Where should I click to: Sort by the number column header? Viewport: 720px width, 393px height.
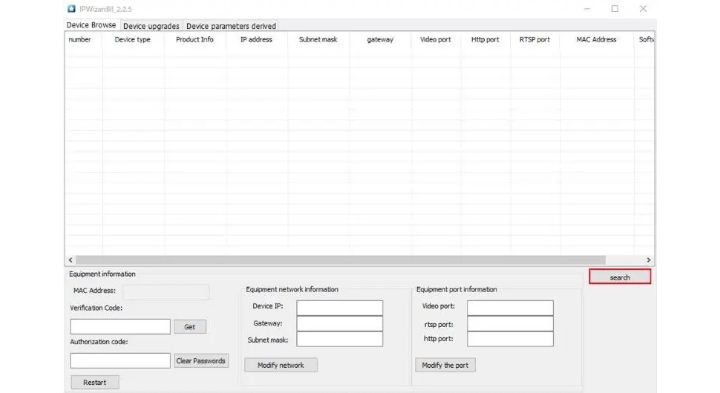click(84, 40)
